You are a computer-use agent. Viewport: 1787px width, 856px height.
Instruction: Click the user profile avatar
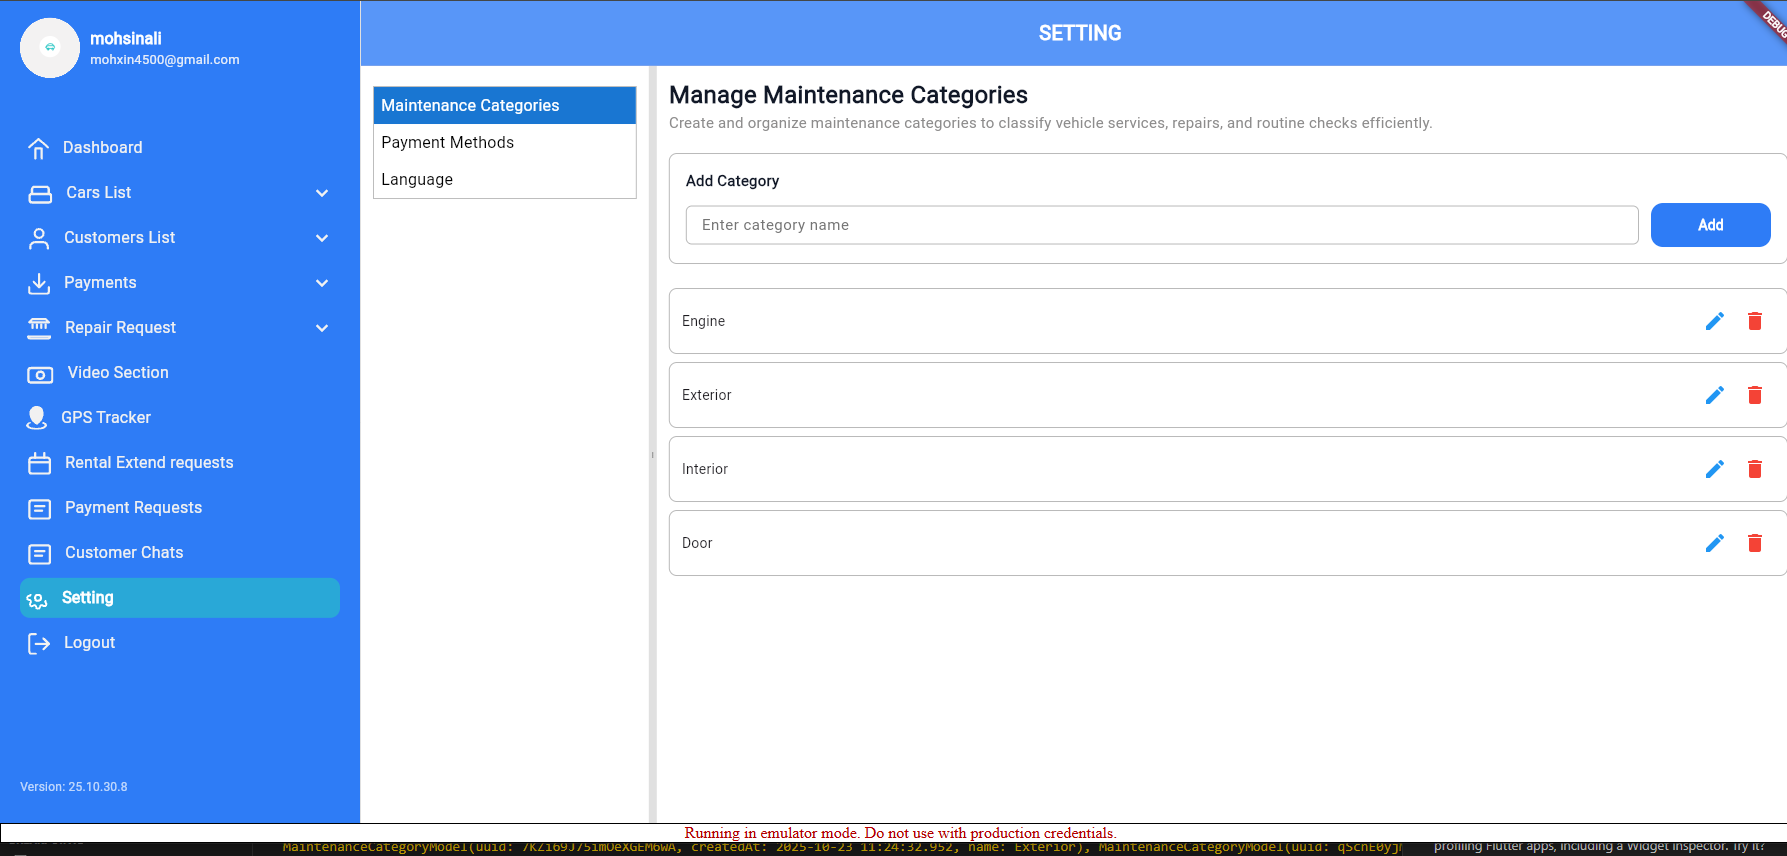50,47
